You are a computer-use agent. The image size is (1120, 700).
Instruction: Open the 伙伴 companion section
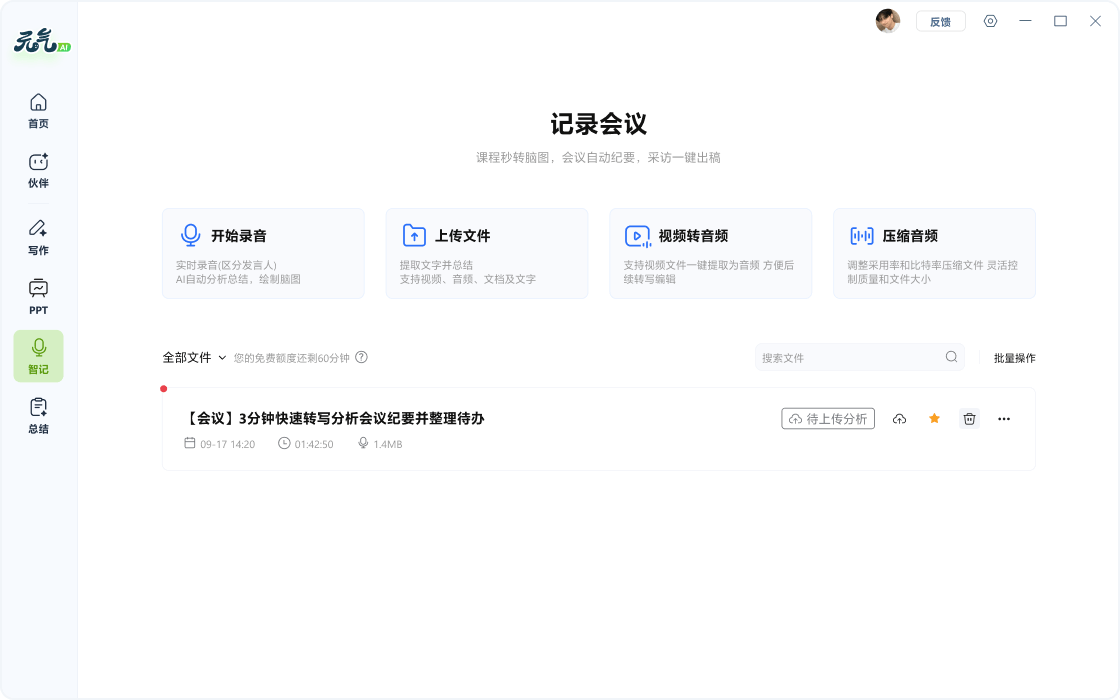pos(38,170)
